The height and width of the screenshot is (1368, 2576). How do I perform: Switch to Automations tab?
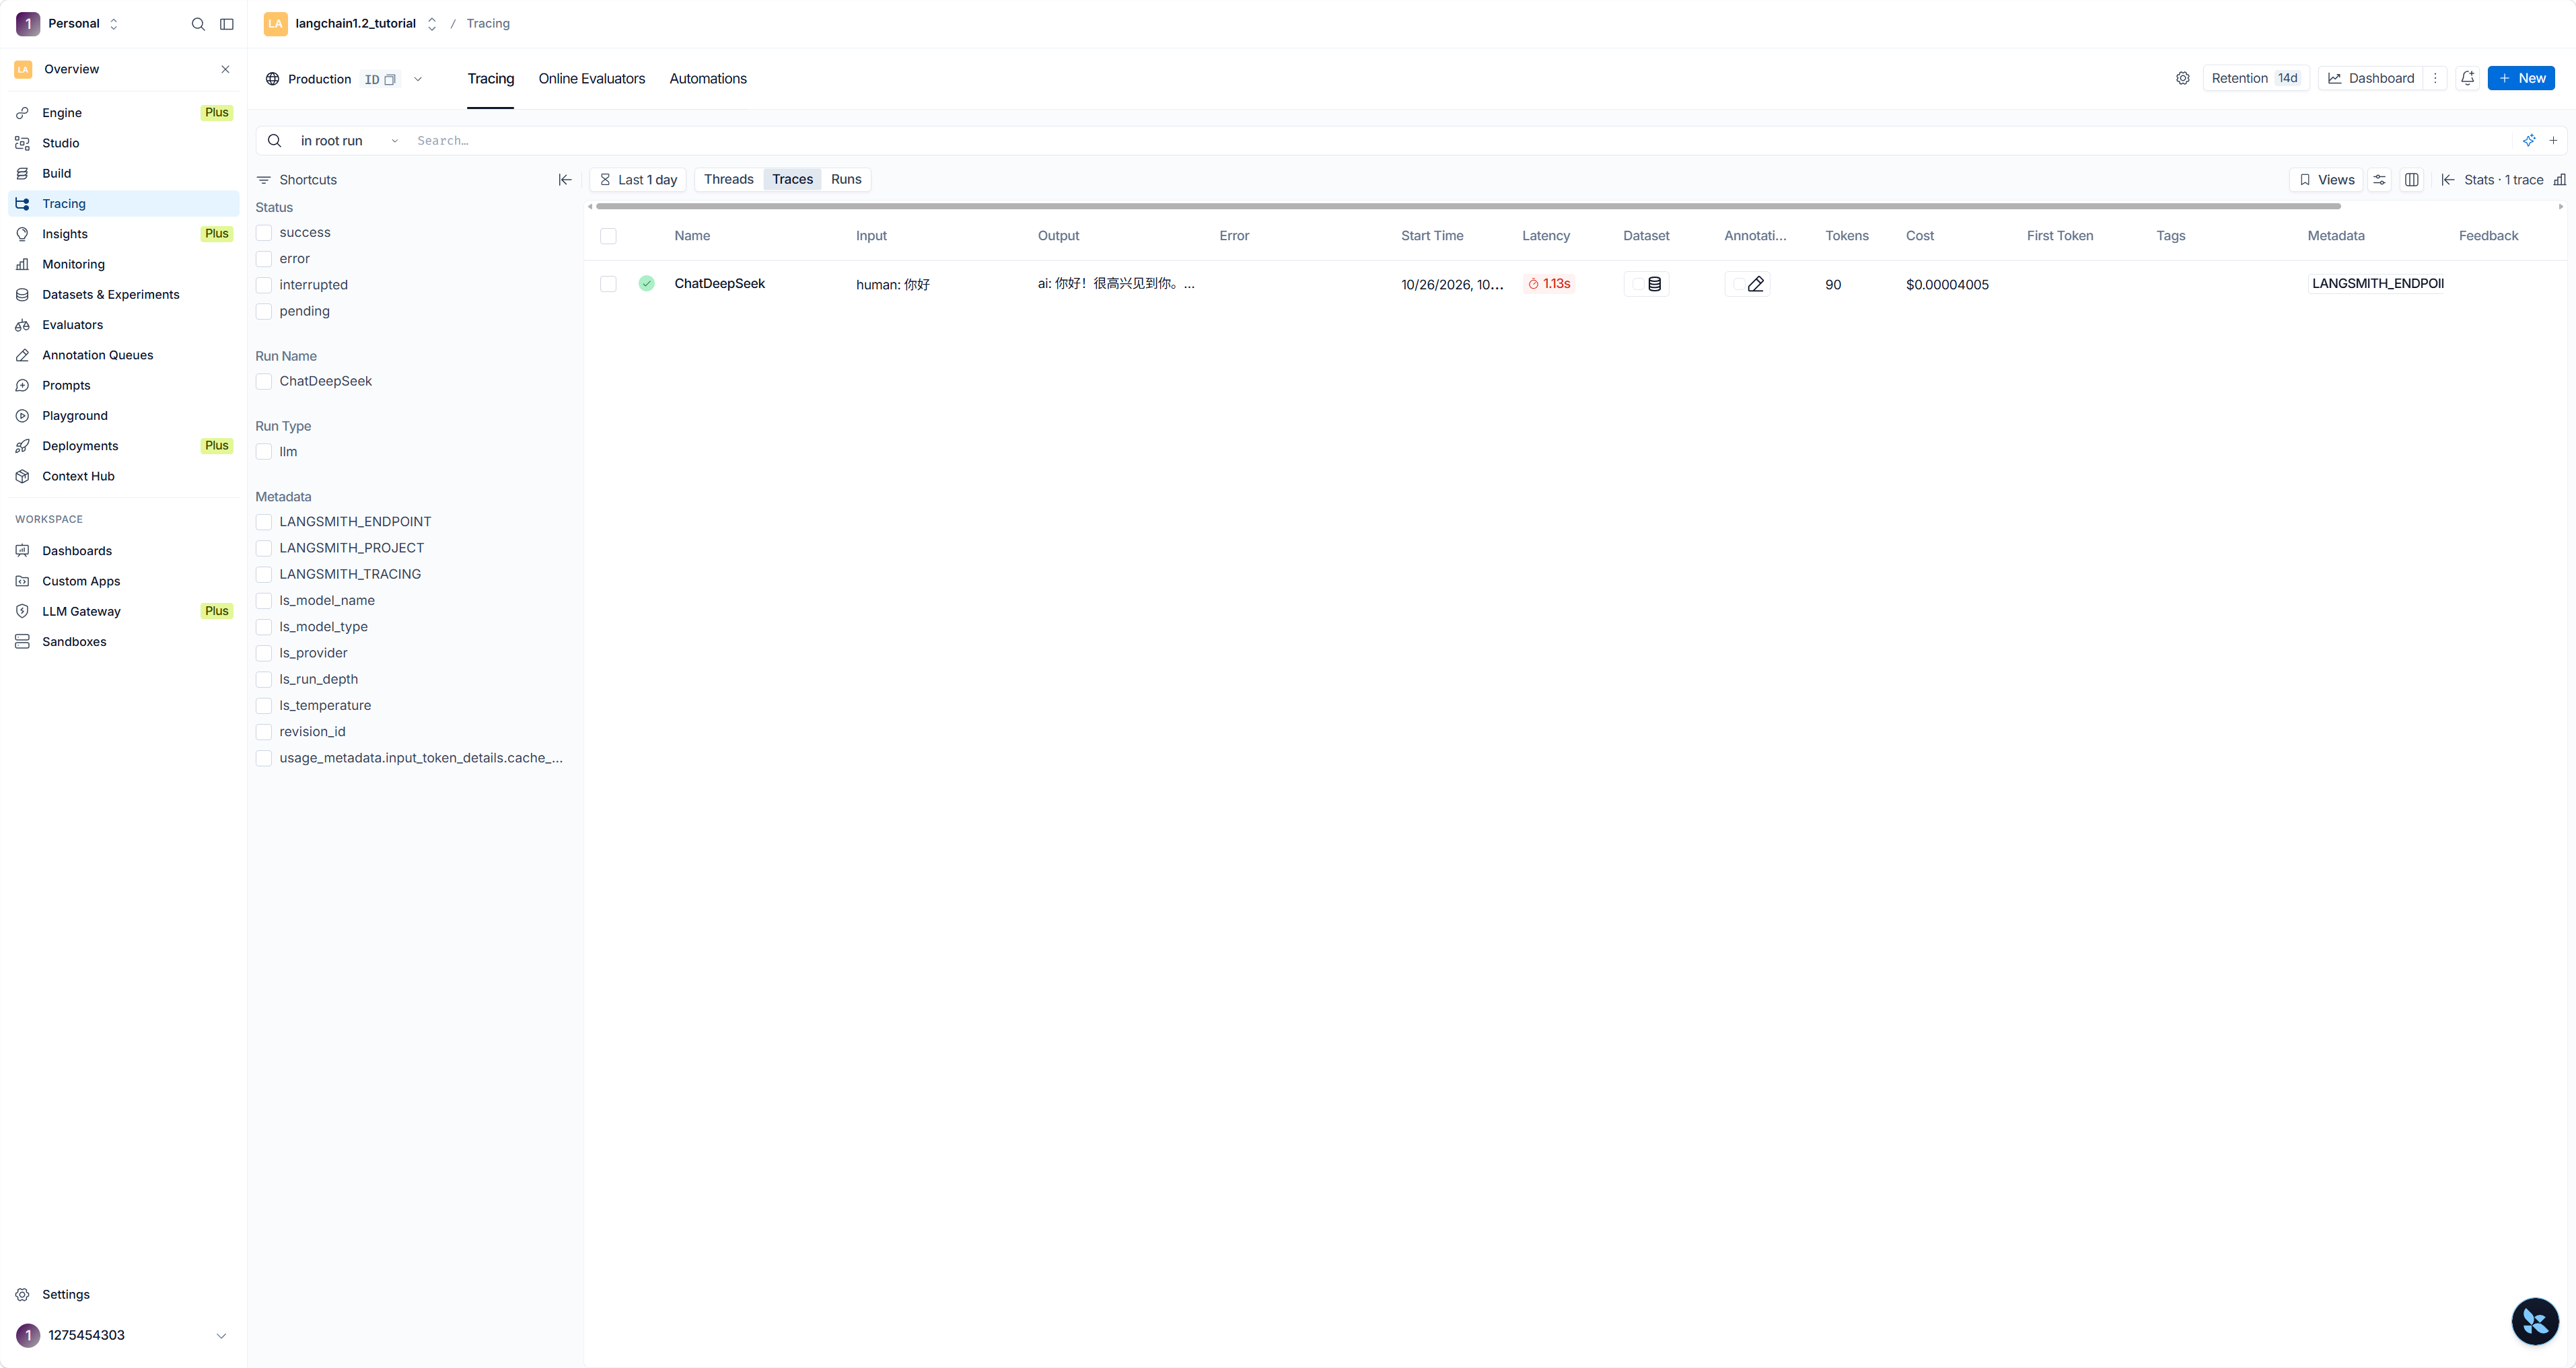[708, 79]
